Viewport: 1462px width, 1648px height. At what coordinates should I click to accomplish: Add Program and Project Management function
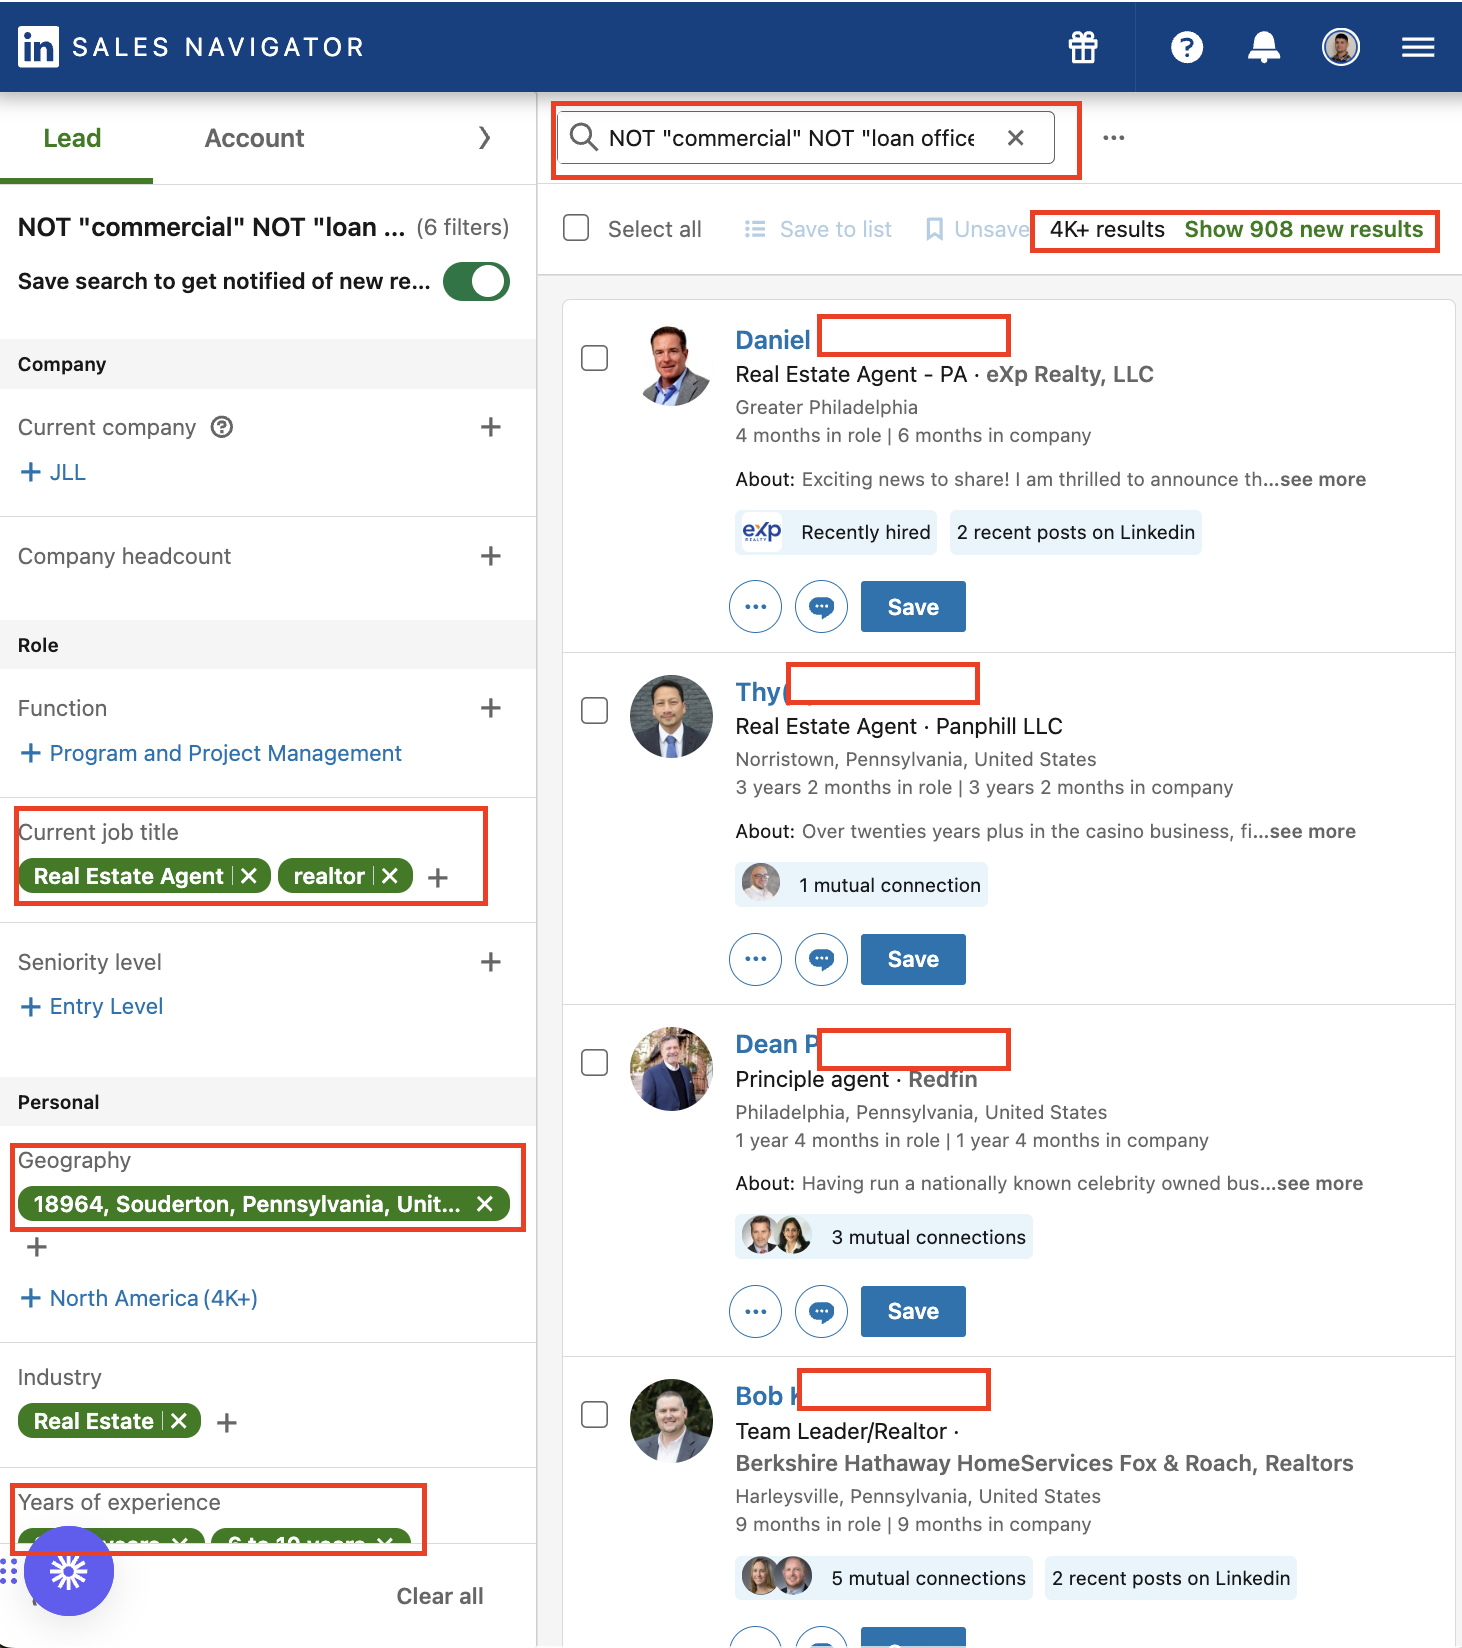[x=211, y=753]
